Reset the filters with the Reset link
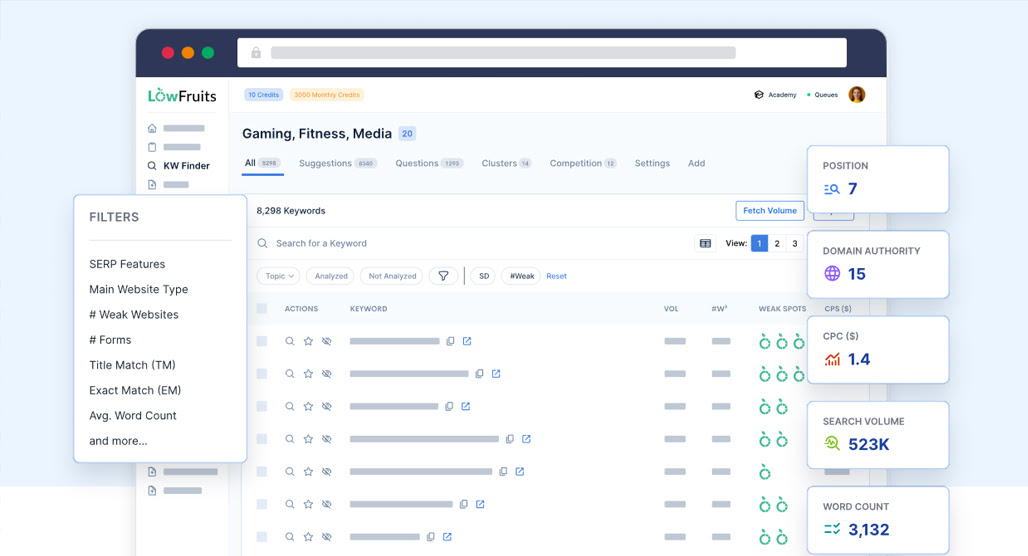This screenshot has height=556, width=1028. [x=557, y=276]
